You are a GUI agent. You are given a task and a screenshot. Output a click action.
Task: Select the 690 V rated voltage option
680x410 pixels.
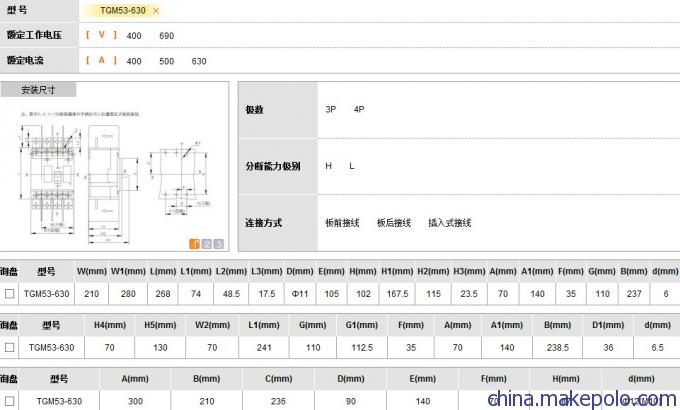(x=167, y=36)
